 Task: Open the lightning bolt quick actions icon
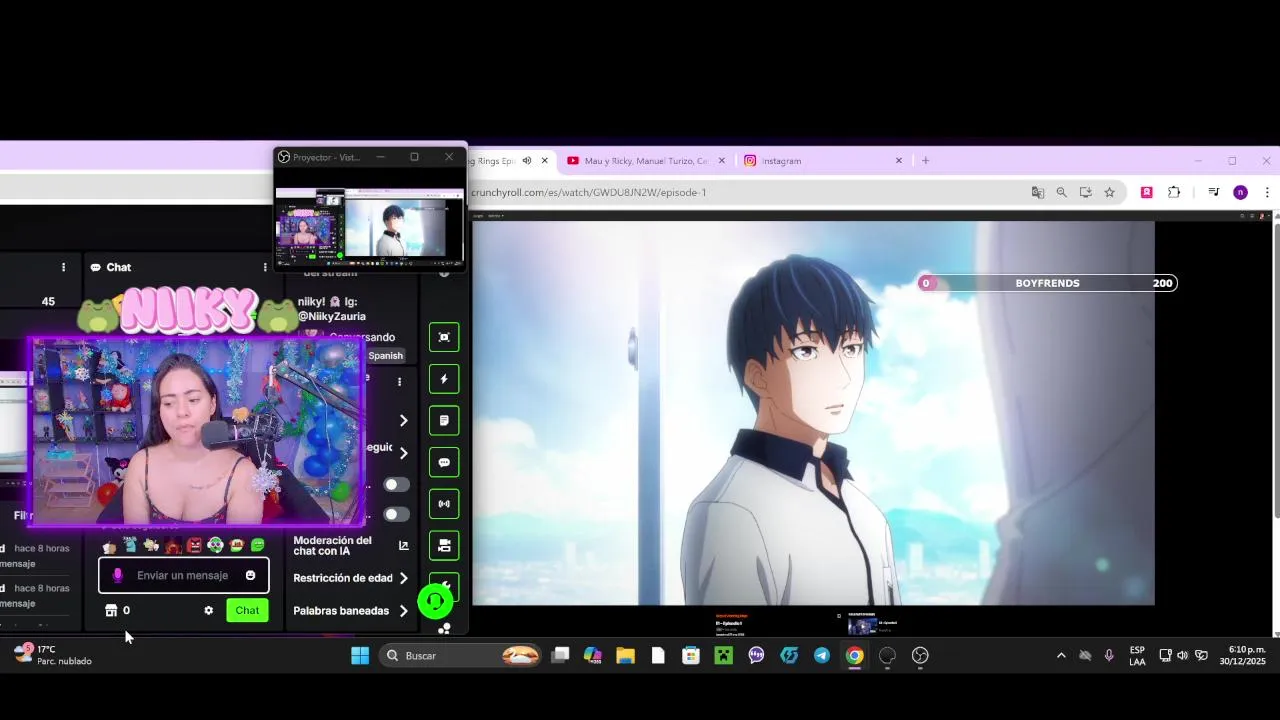(444, 379)
